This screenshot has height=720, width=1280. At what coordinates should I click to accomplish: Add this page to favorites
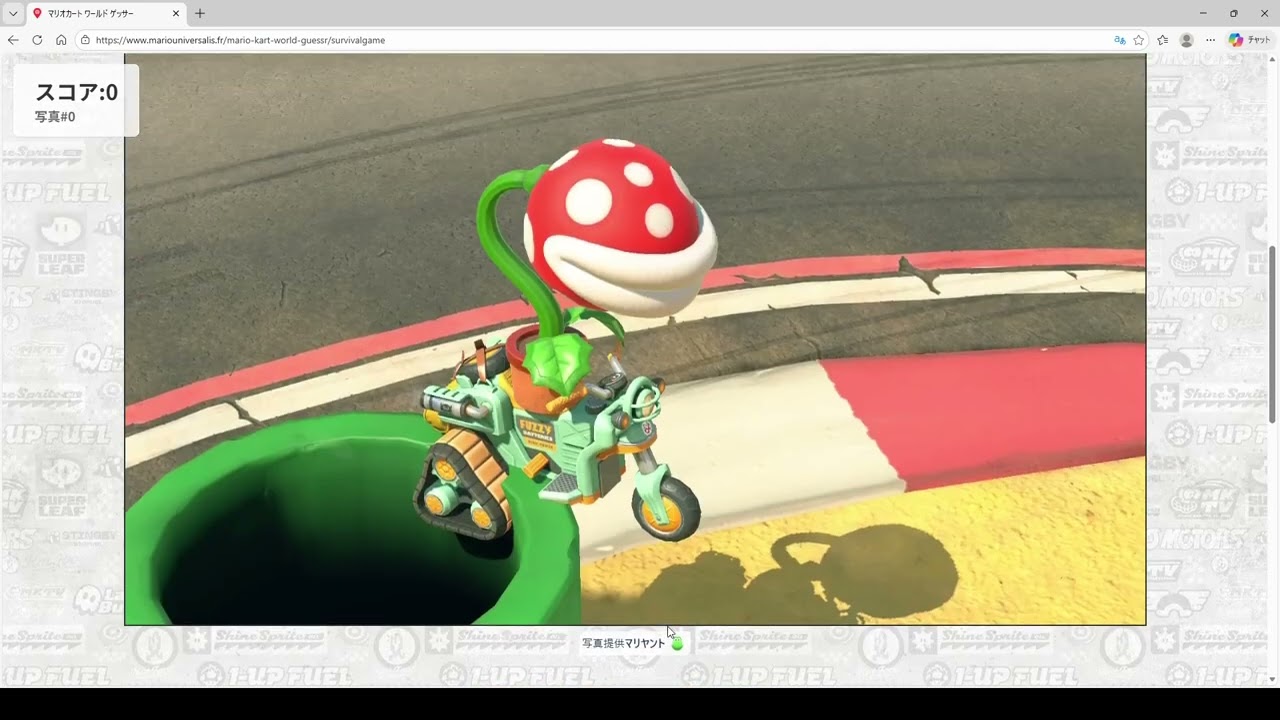[1138, 40]
